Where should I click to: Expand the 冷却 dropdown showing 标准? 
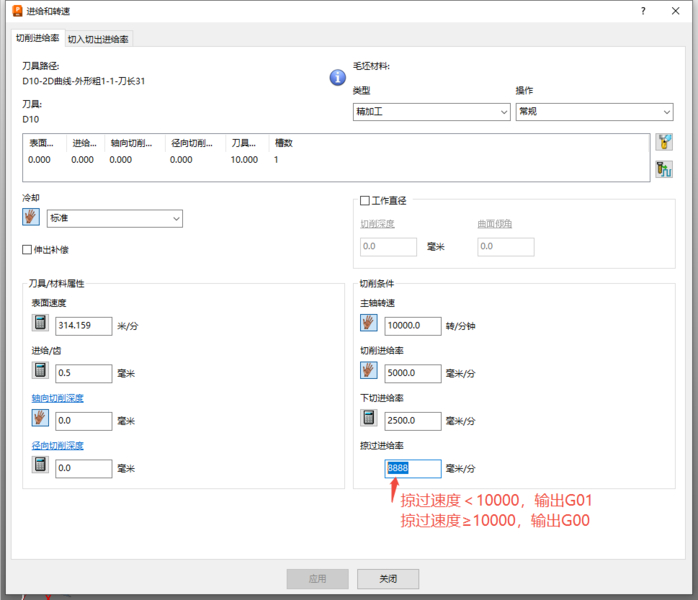(x=114, y=218)
